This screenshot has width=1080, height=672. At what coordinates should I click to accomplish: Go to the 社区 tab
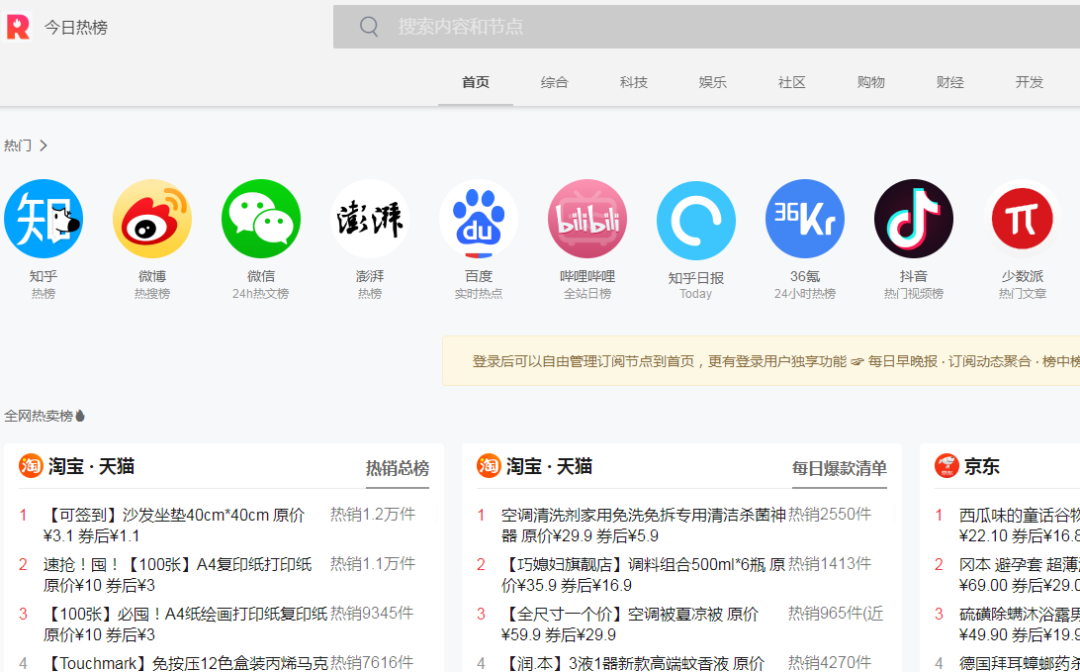click(x=792, y=83)
